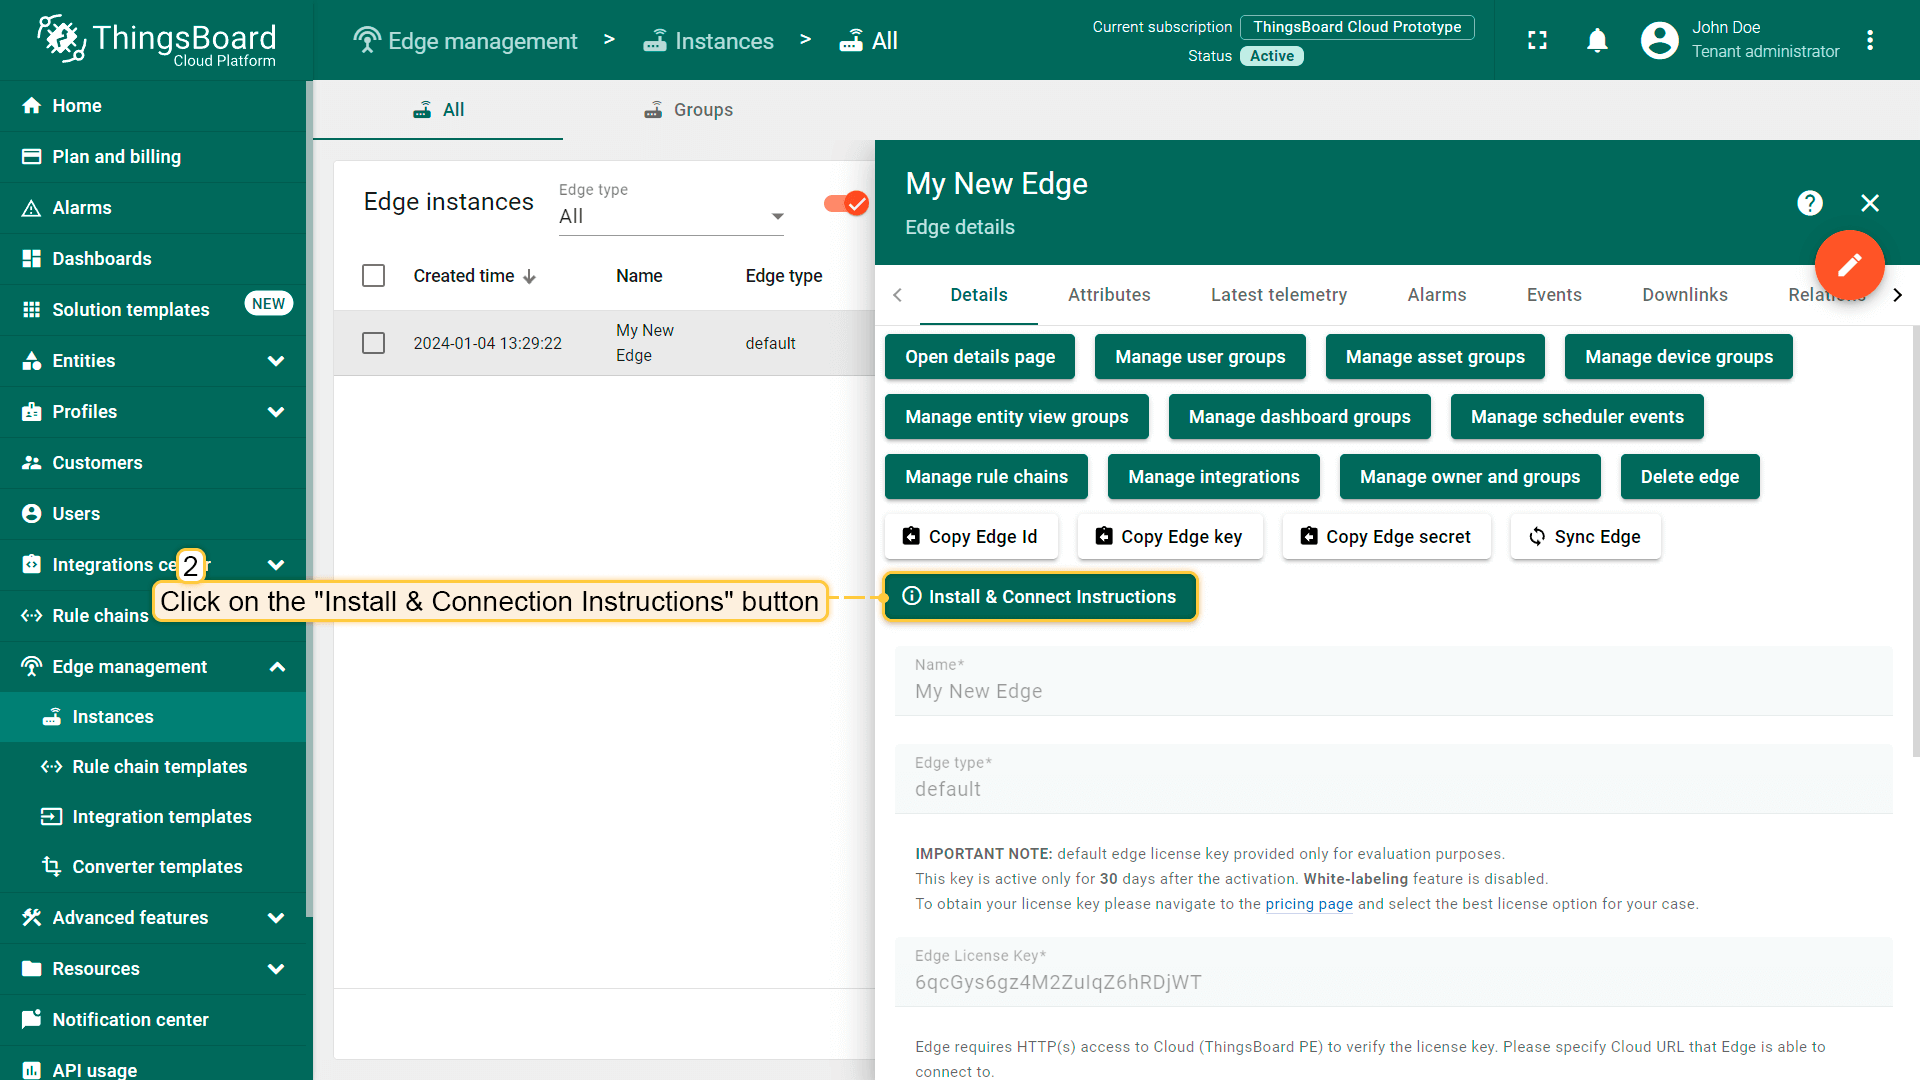1920x1080 pixels.
Task: Open edge details help icon
Action: pos(1809,203)
